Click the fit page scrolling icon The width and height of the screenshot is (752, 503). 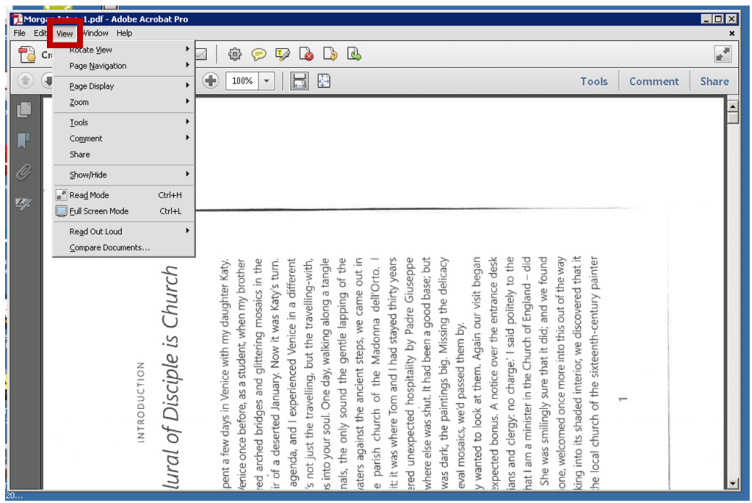coord(299,81)
